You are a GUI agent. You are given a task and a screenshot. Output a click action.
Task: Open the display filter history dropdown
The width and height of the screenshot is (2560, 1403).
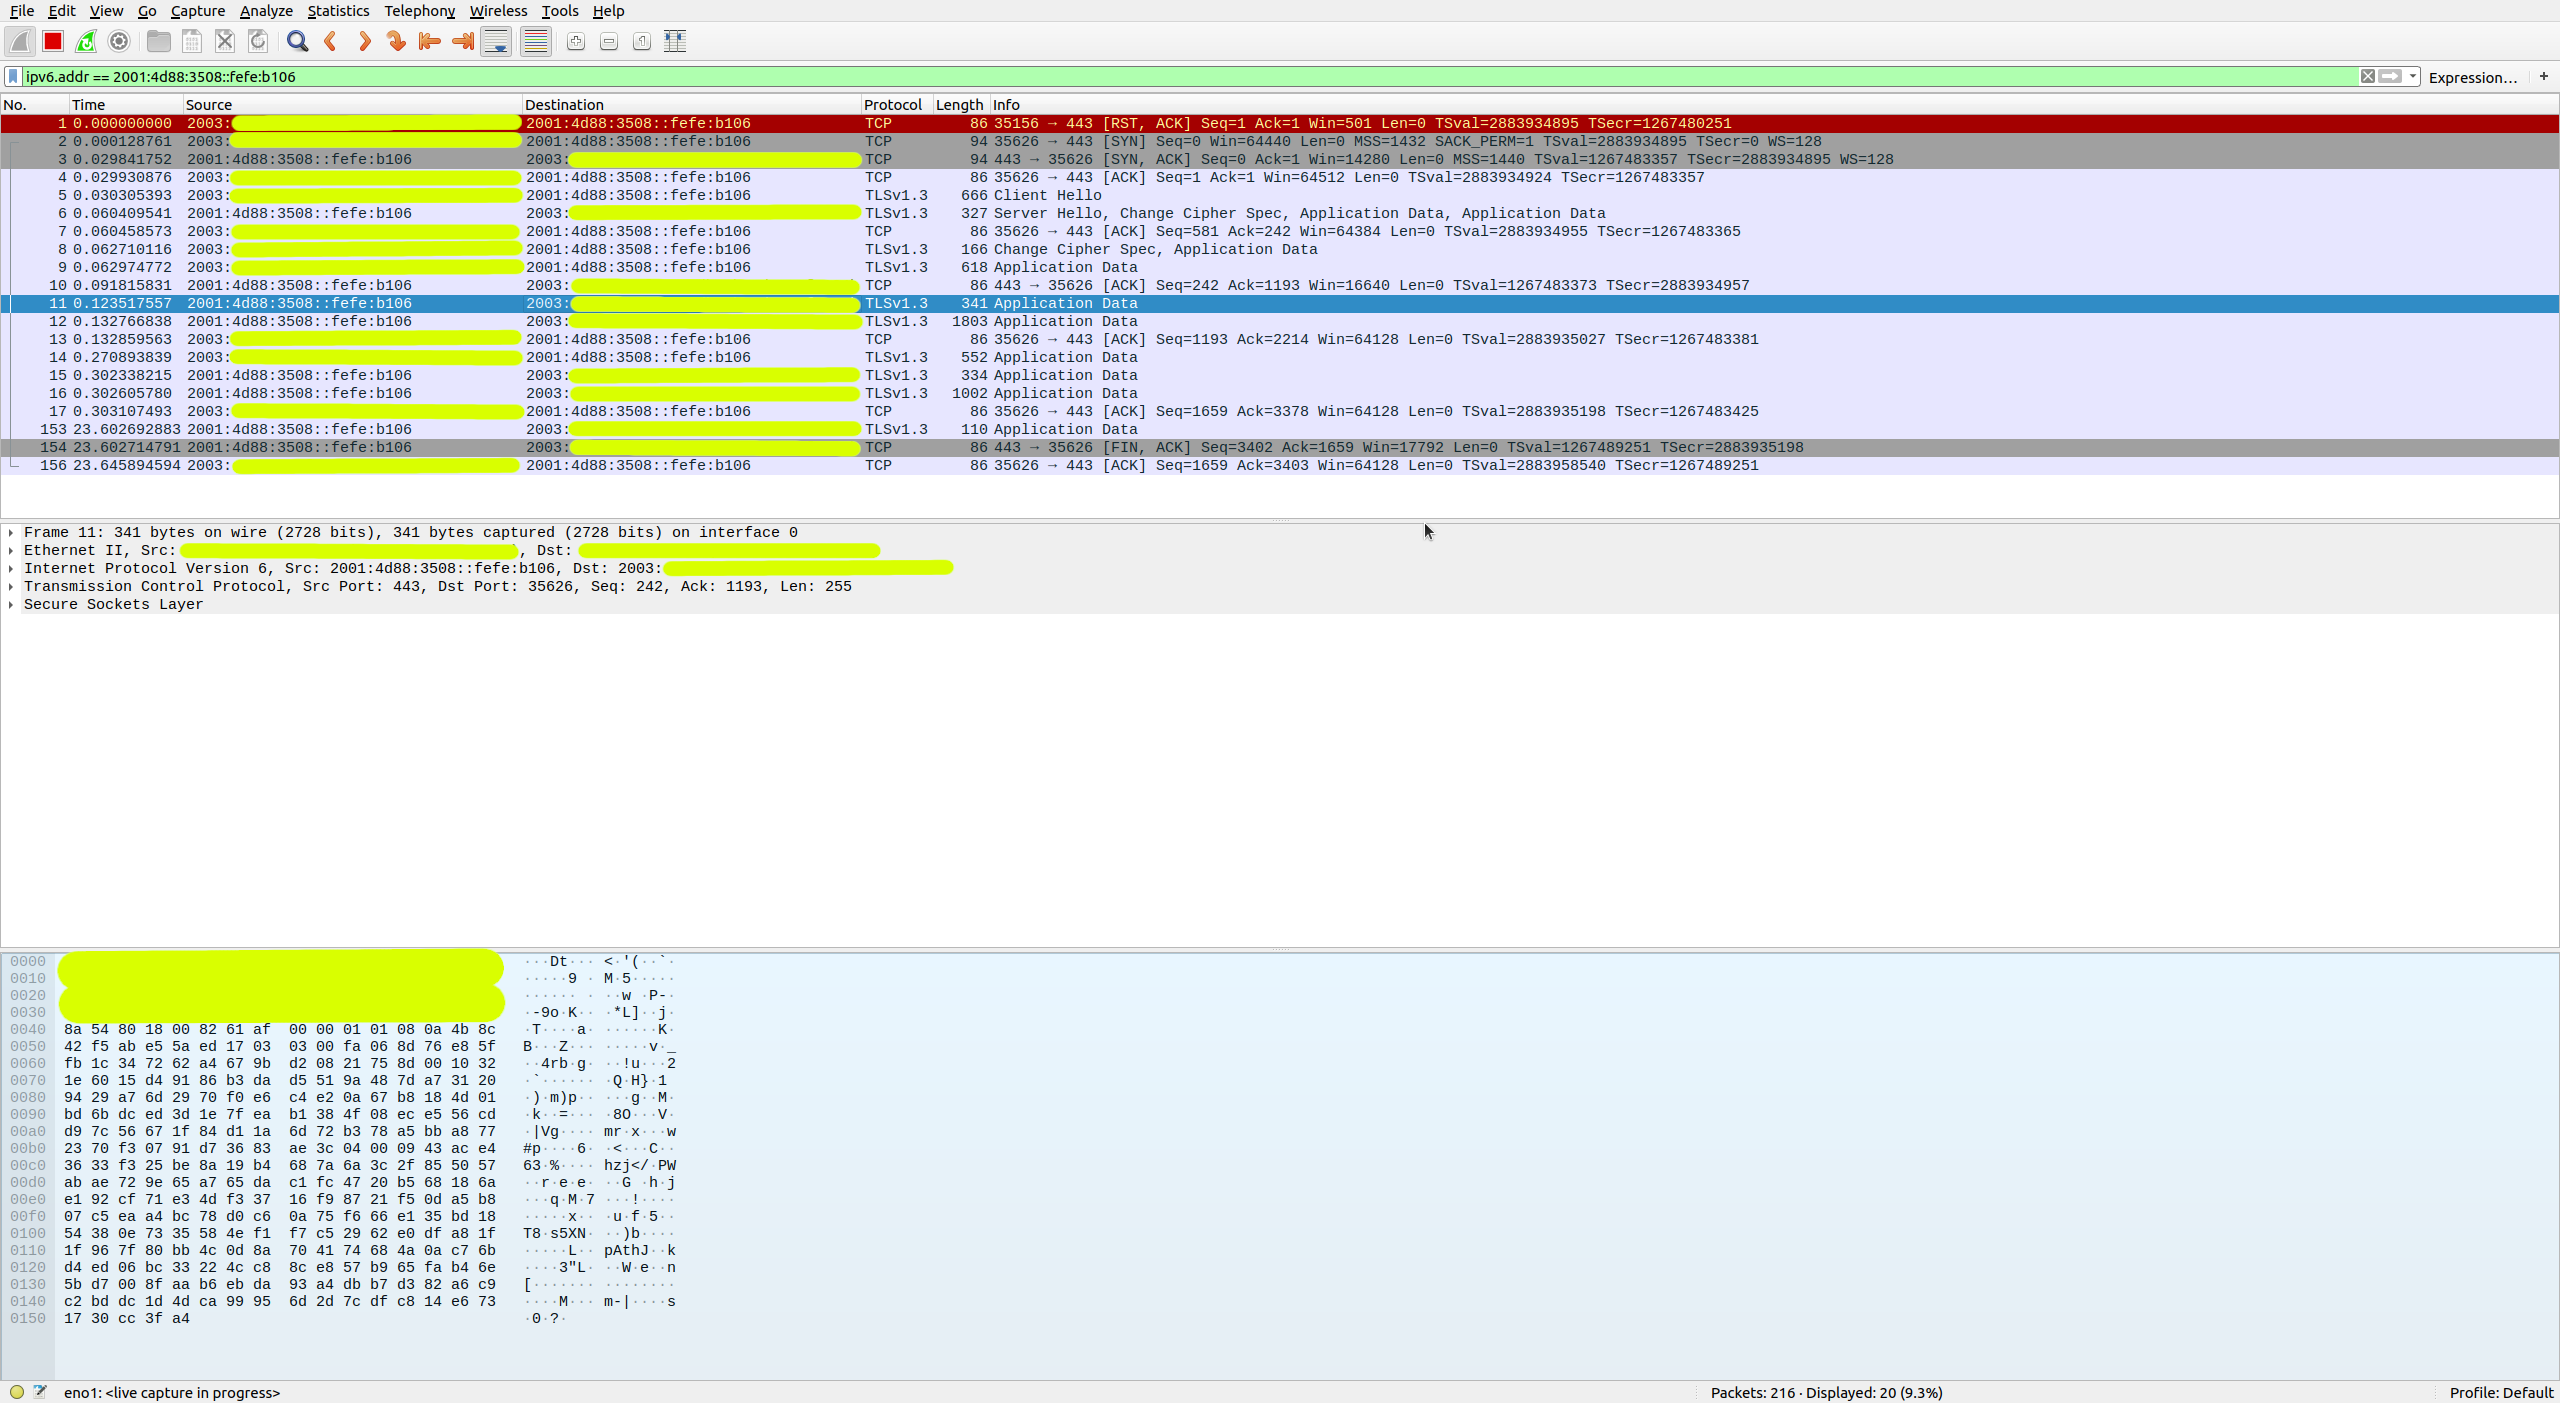(x=2413, y=76)
